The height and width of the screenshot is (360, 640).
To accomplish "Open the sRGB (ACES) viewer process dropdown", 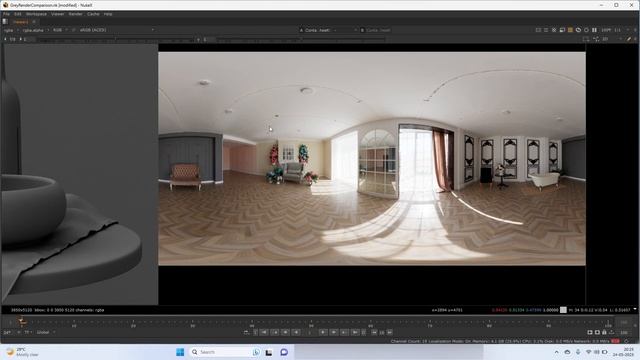I will (x=116, y=30).
